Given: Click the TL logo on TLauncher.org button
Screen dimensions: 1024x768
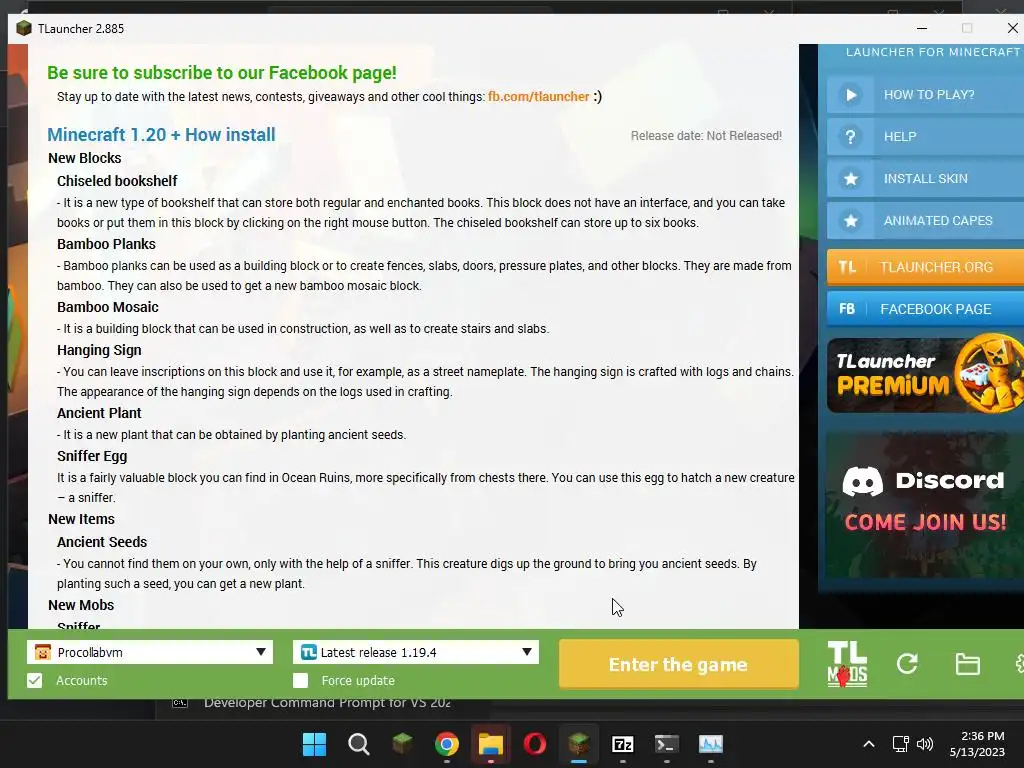Looking at the screenshot, I should click(847, 267).
